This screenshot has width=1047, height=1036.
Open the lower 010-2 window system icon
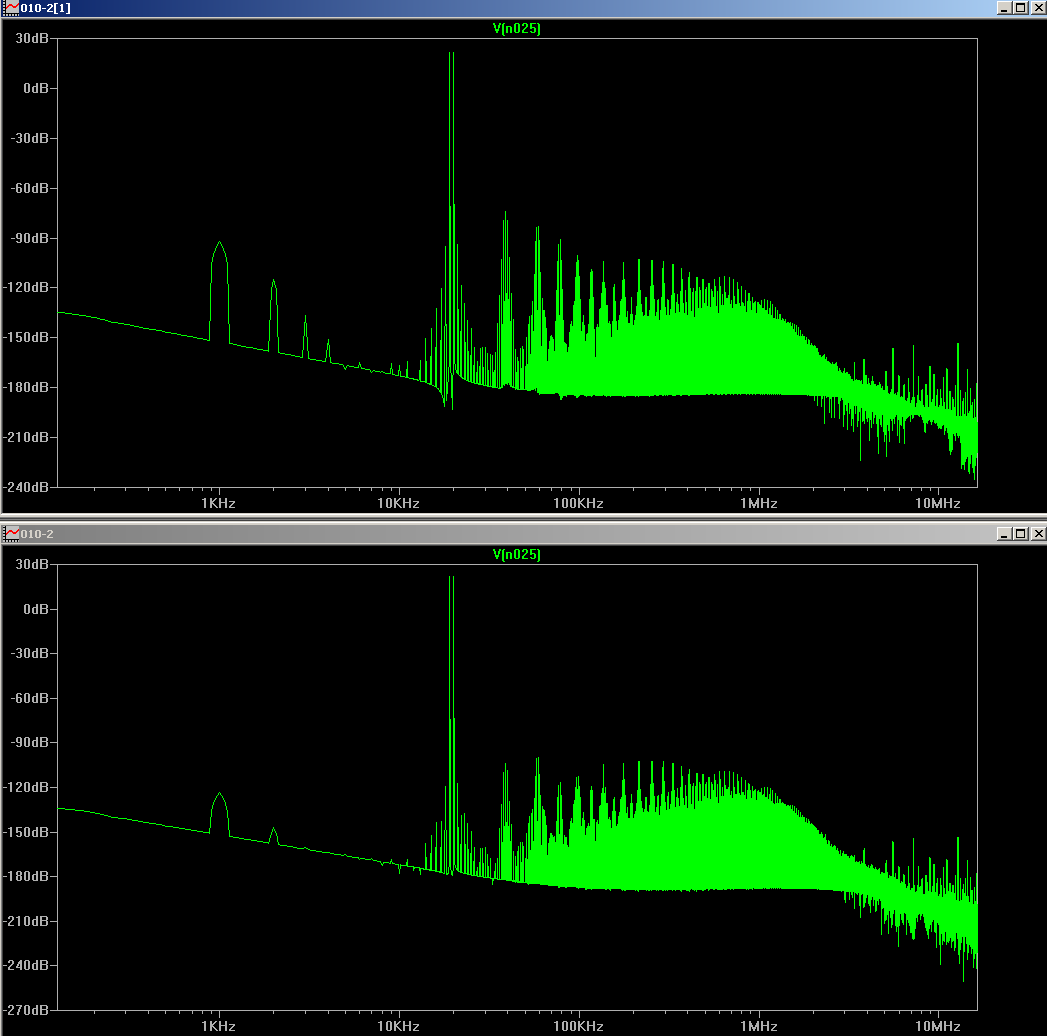click(11, 533)
